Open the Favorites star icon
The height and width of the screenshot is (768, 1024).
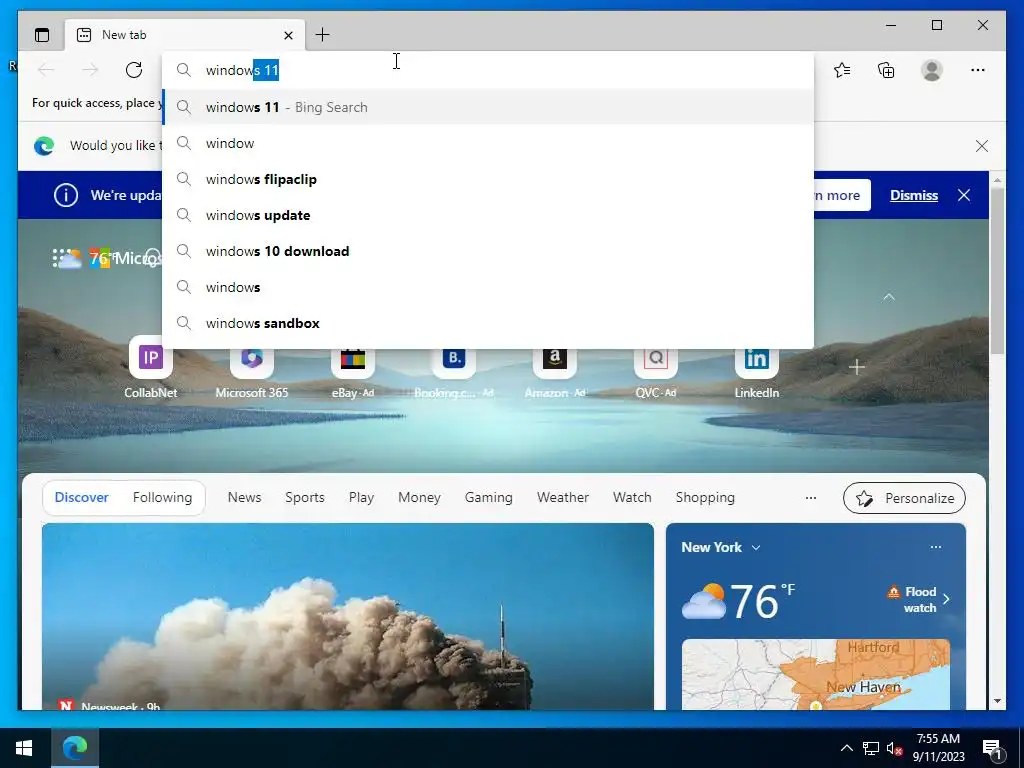[842, 70]
